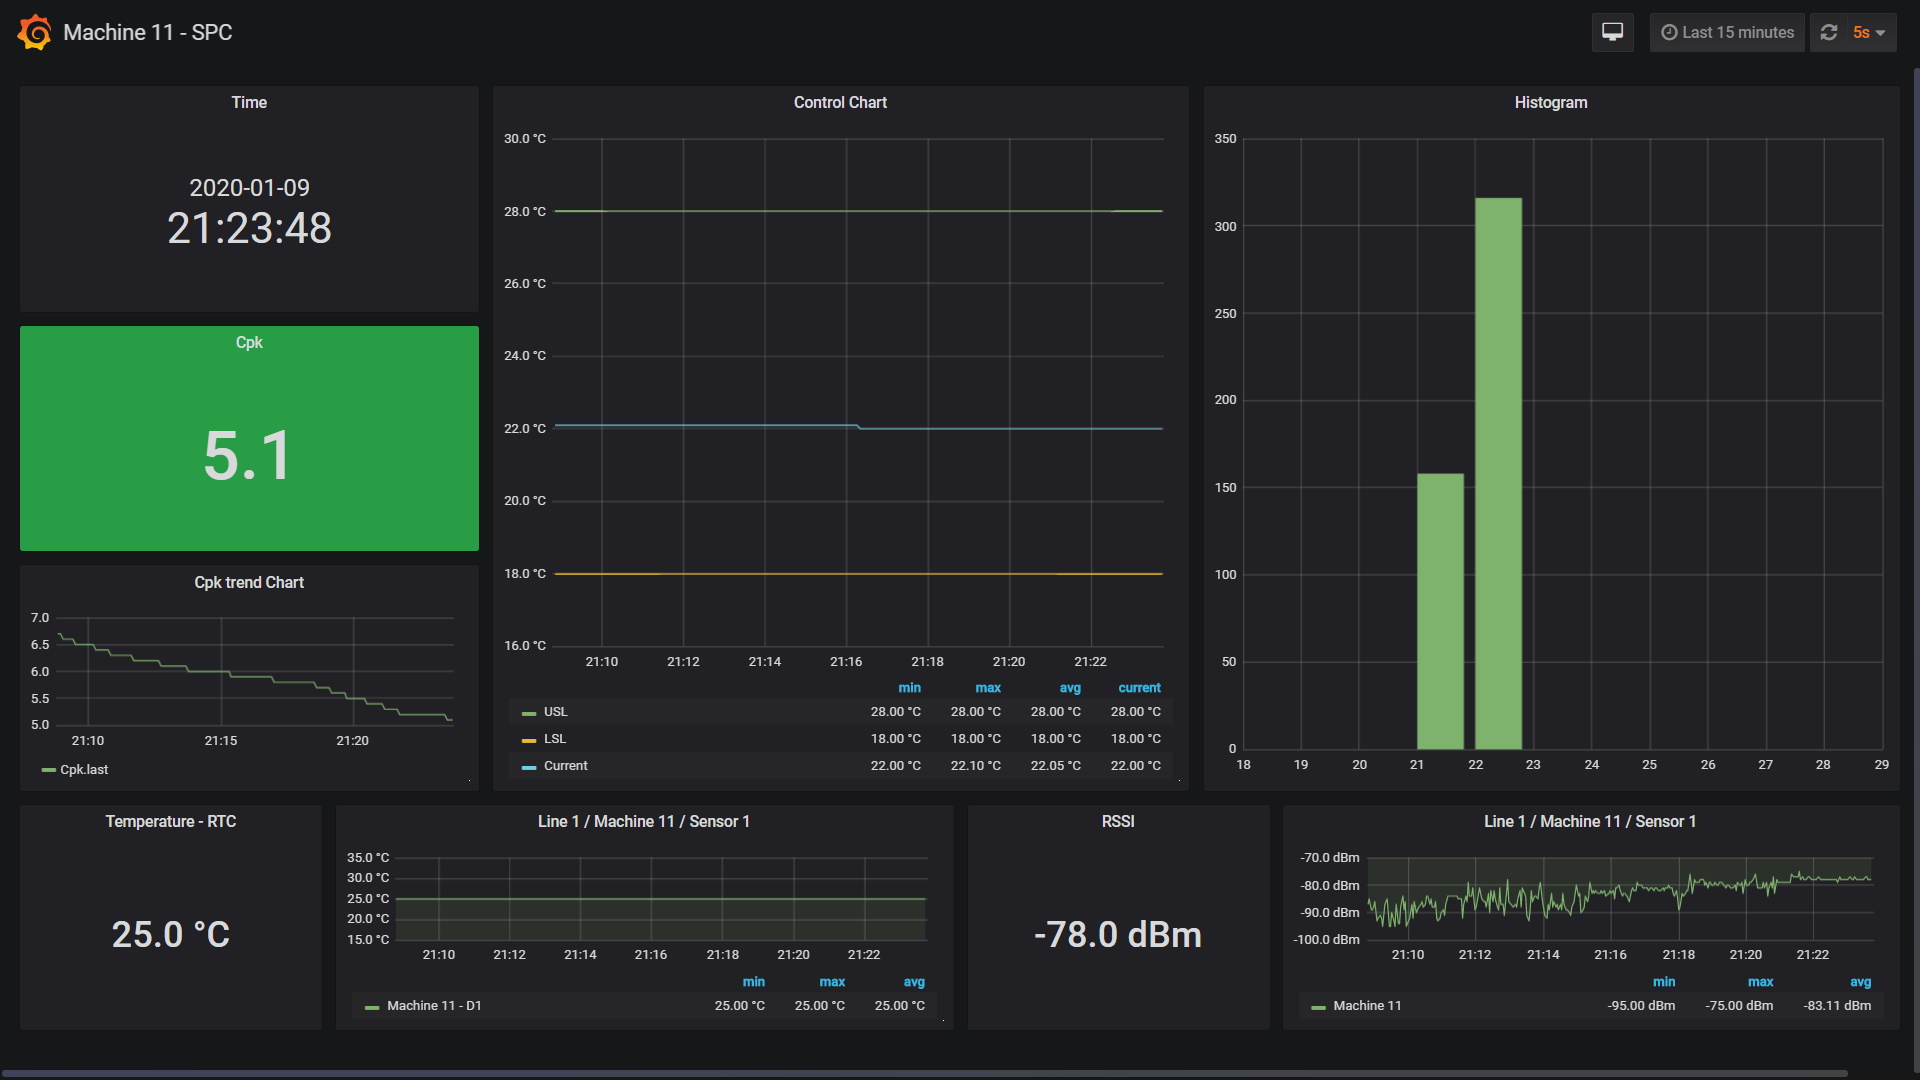Open the Last 15 minutes time range
Viewport: 1920px width, 1080px height.
point(1737,32)
